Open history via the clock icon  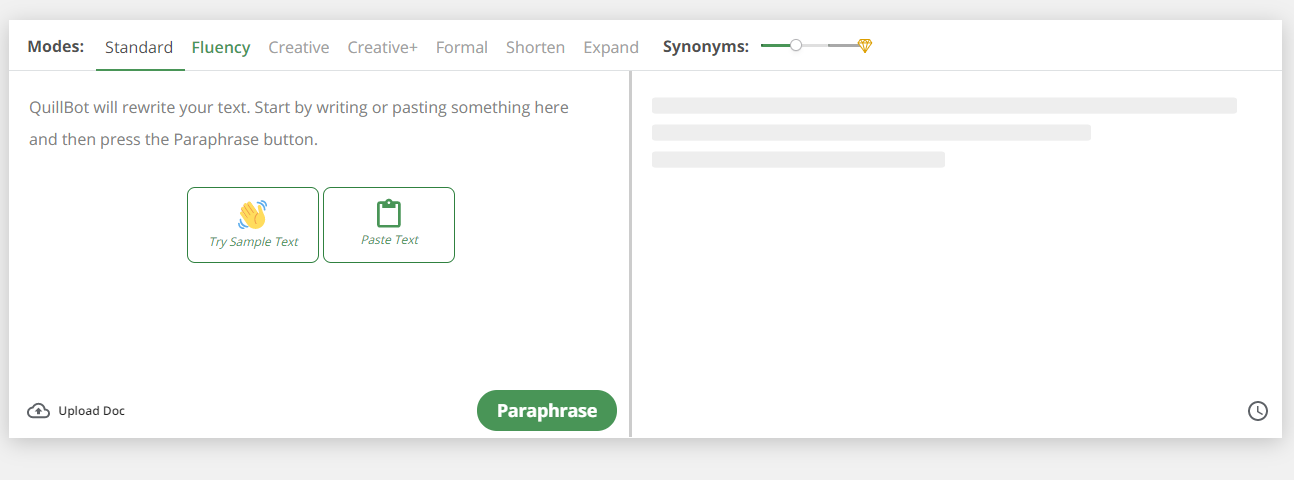click(x=1258, y=411)
